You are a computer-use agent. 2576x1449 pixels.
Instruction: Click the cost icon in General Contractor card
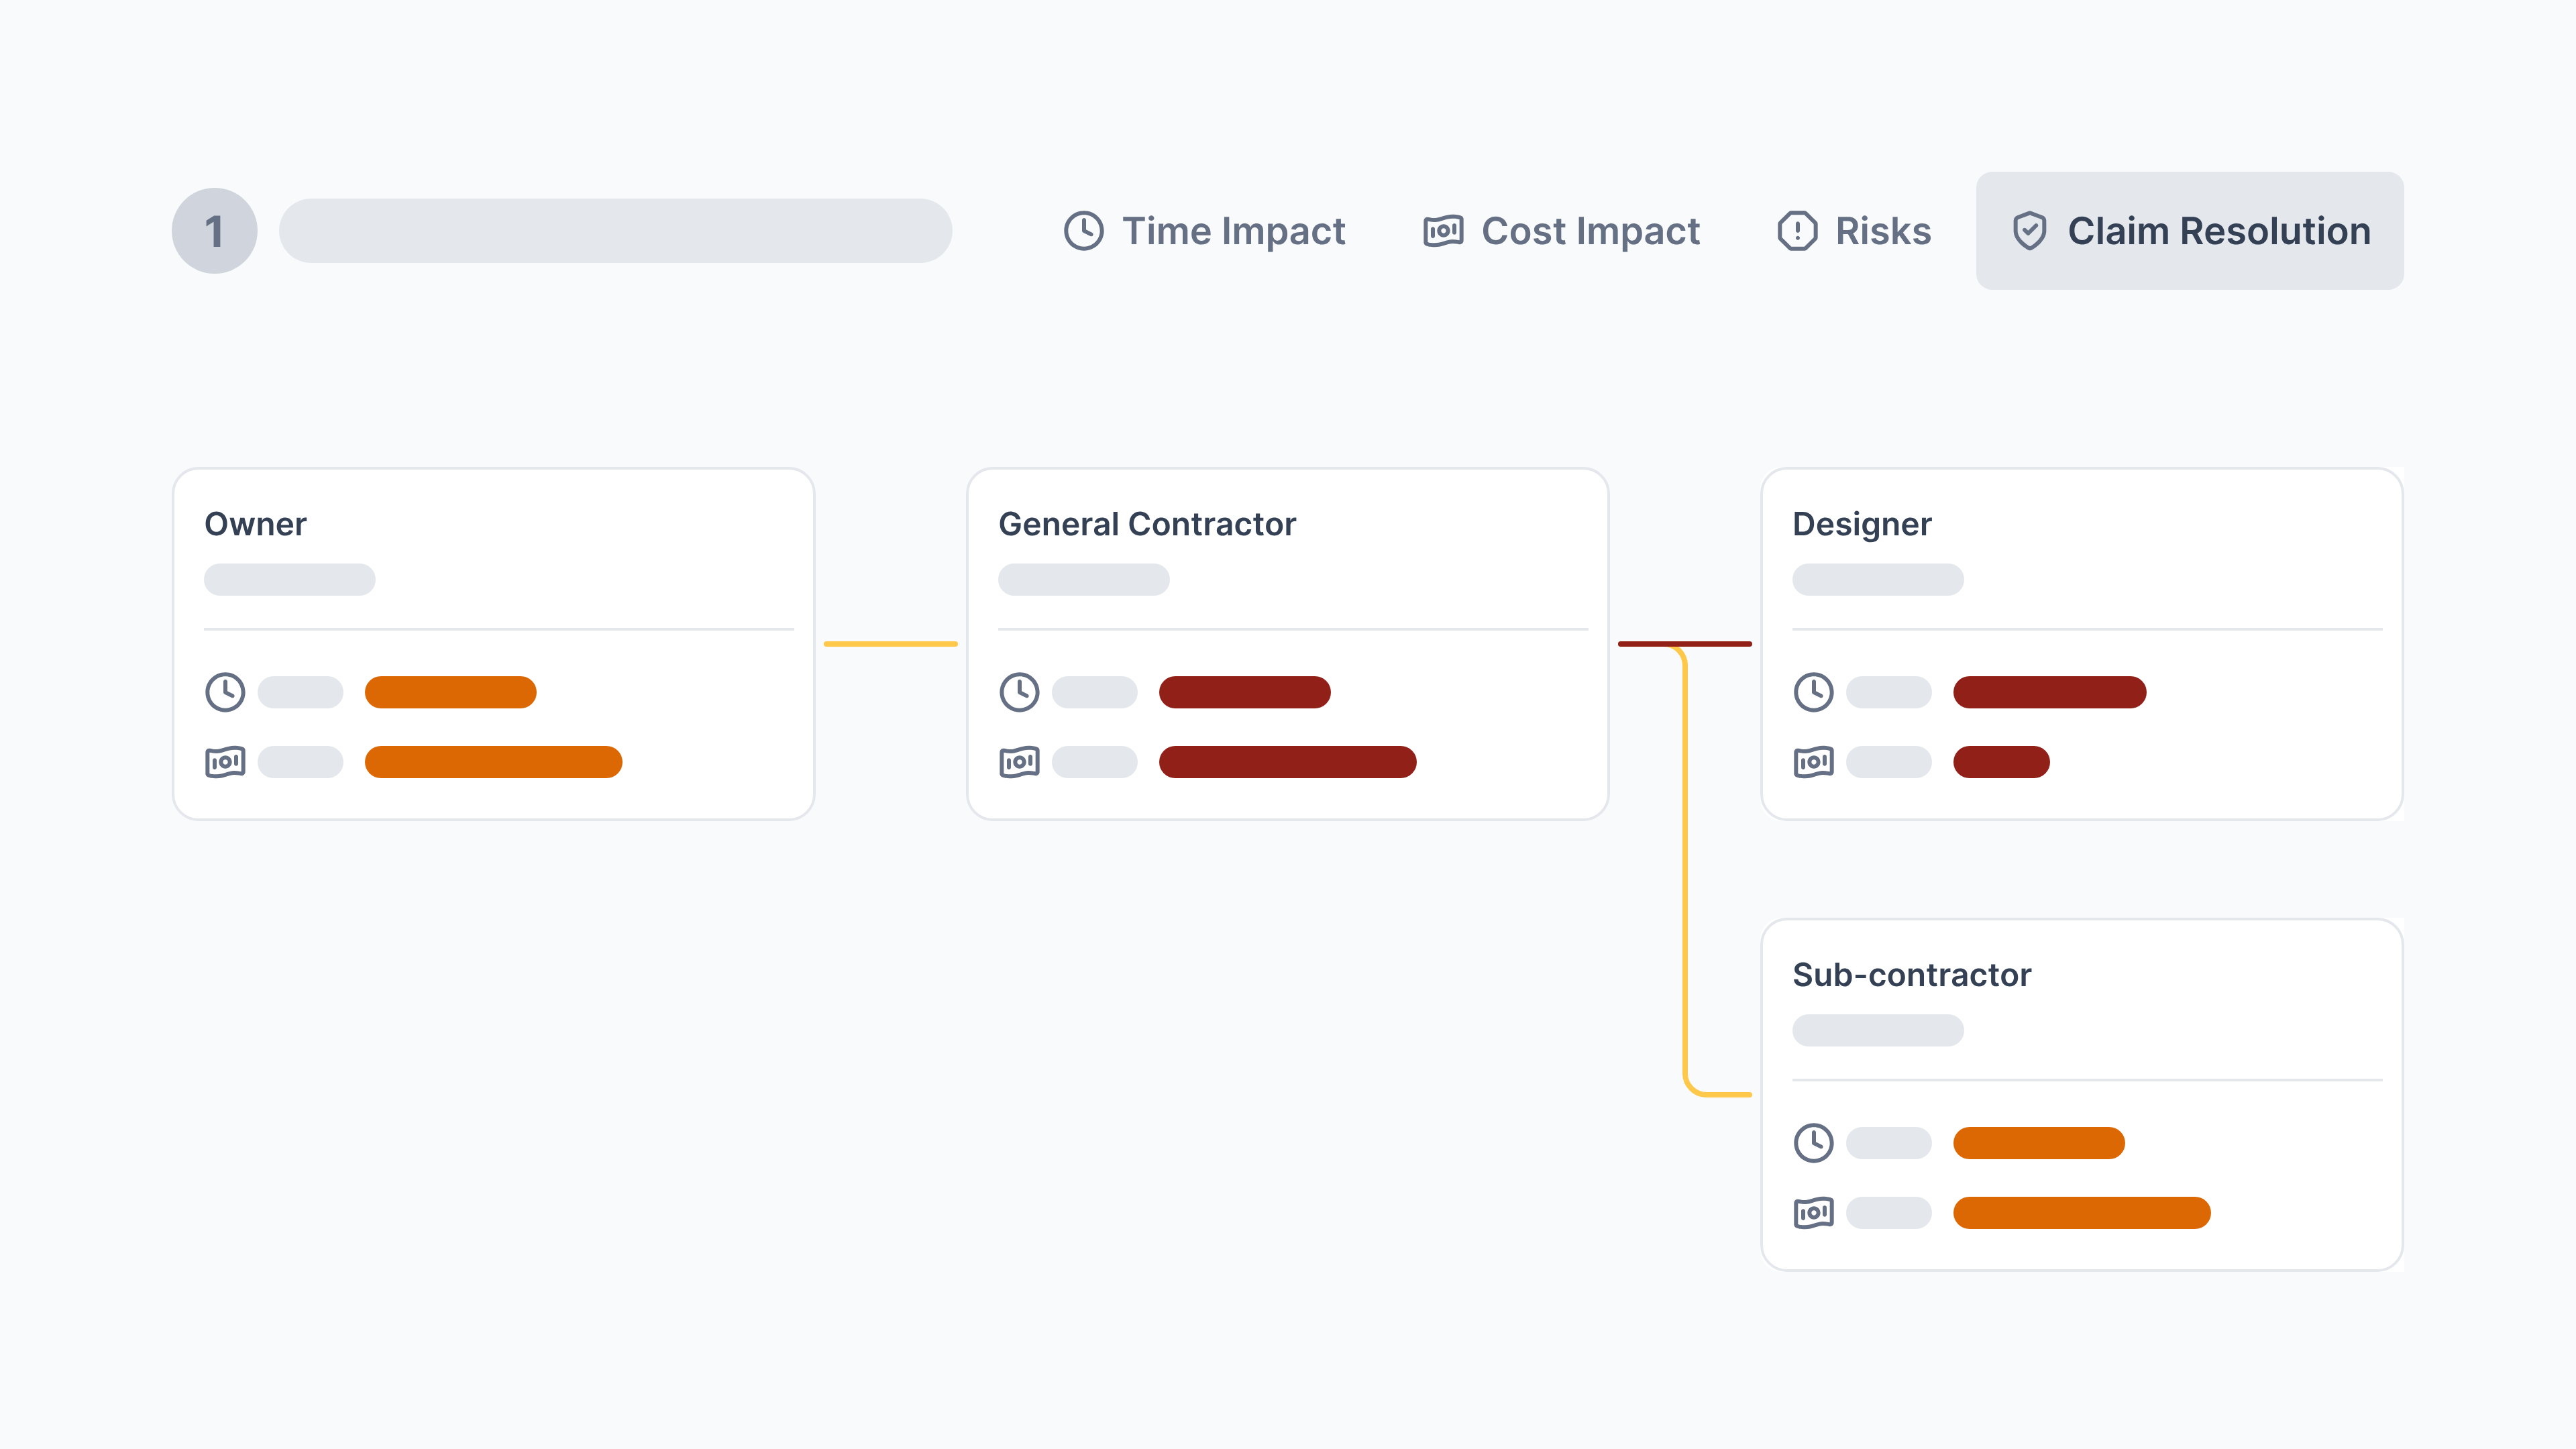pos(1019,762)
